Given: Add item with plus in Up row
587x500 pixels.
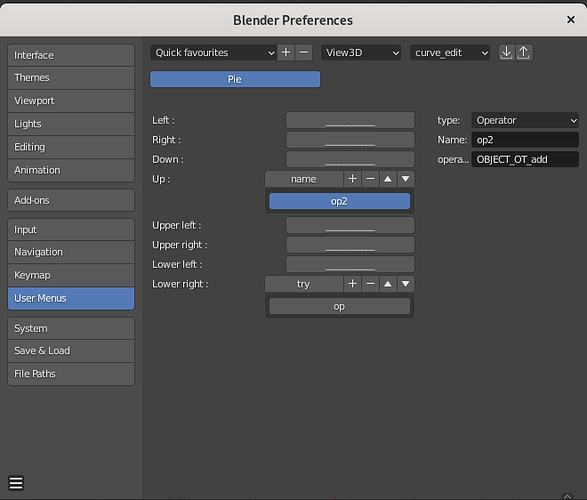Looking at the screenshot, I should click(x=352, y=179).
